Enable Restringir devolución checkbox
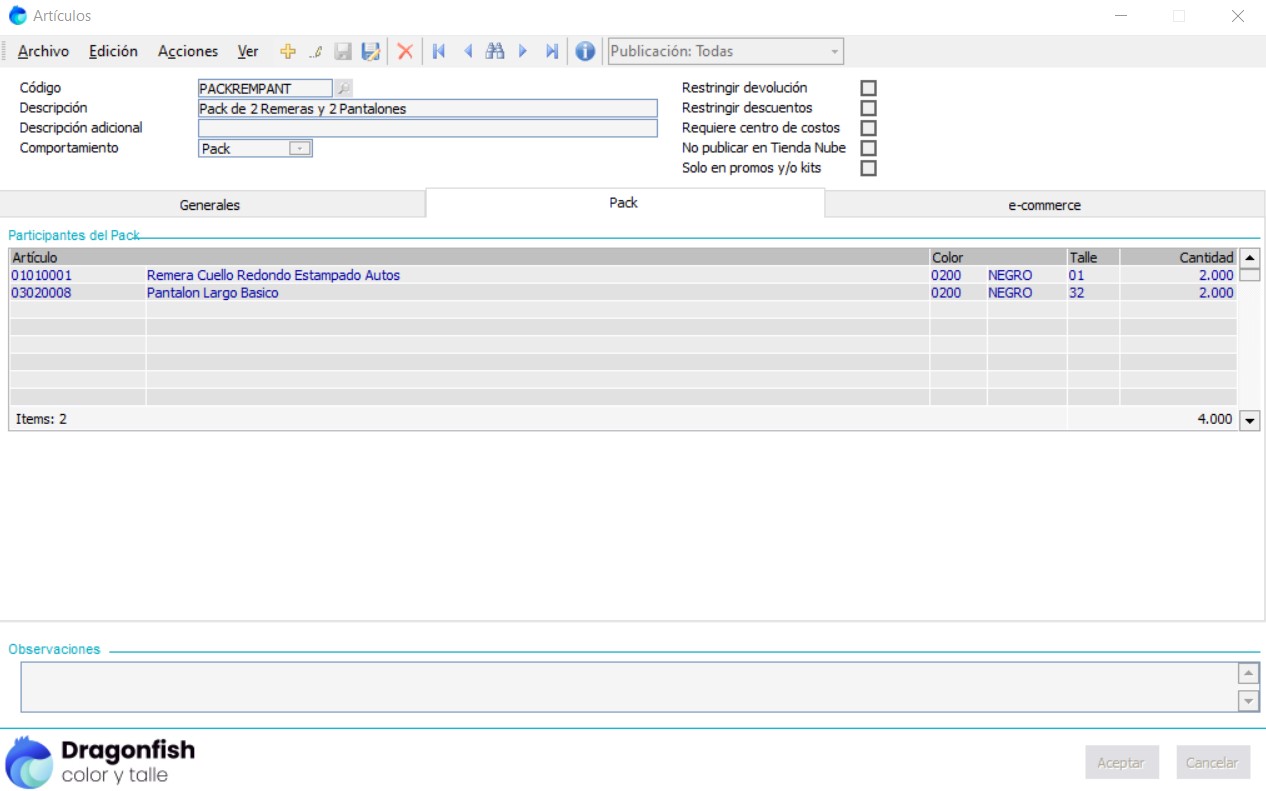This screenshot has height=791, width=1266. tap(868, 88)
